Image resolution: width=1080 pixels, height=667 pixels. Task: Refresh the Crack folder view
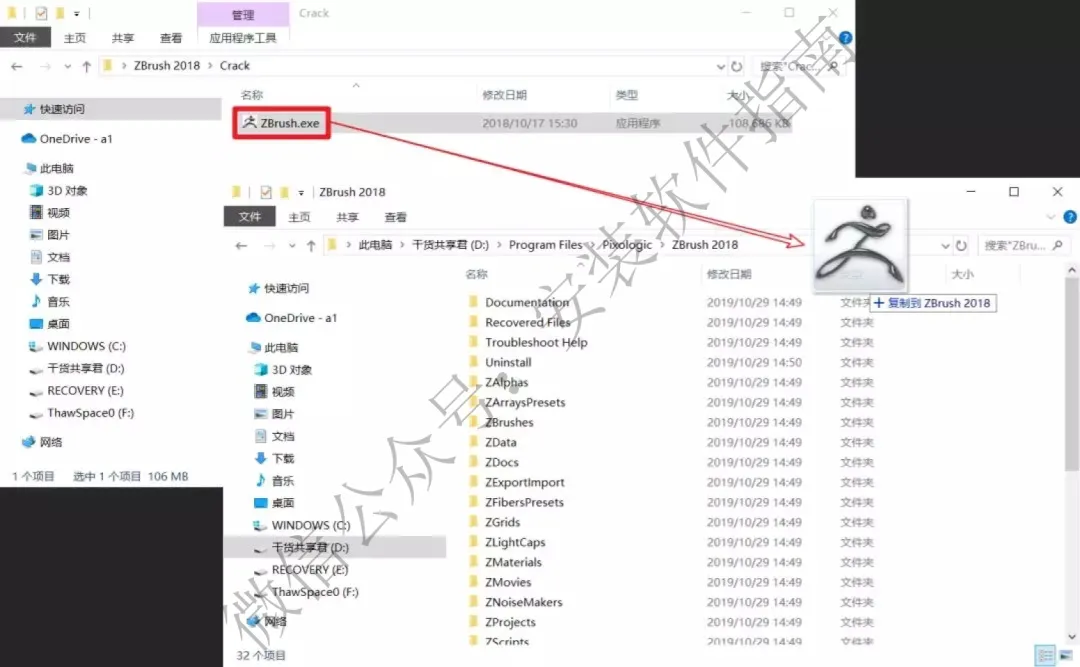tap(736, 67)
